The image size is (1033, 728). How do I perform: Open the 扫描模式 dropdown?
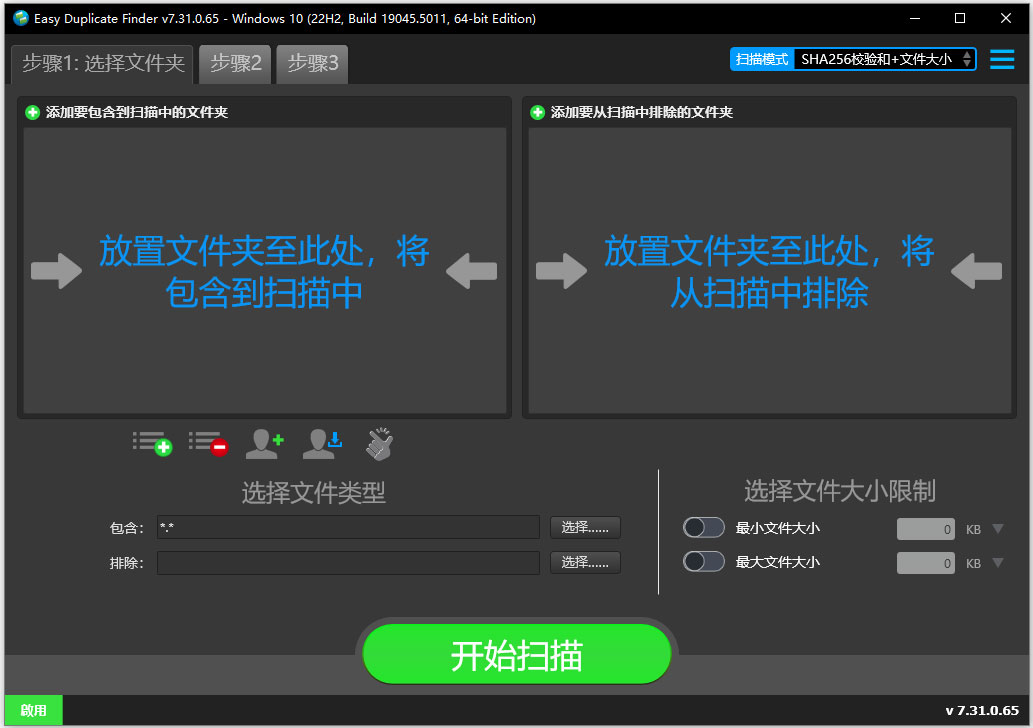tap(885, 60)
